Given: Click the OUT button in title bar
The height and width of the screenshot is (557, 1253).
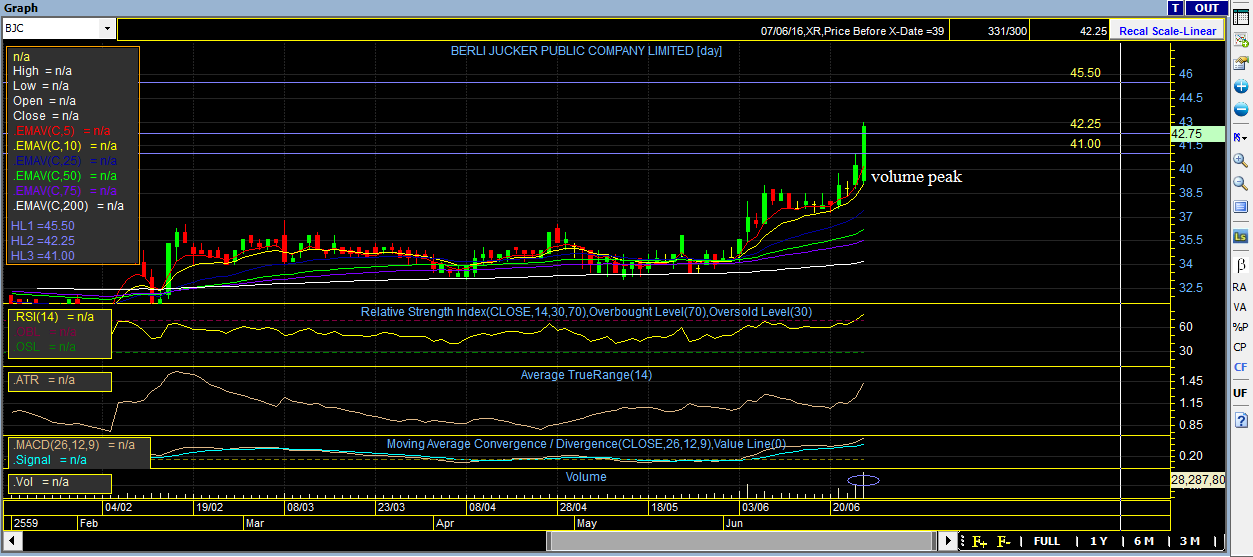Looking at the screenshot, I should coord(1205,8).
